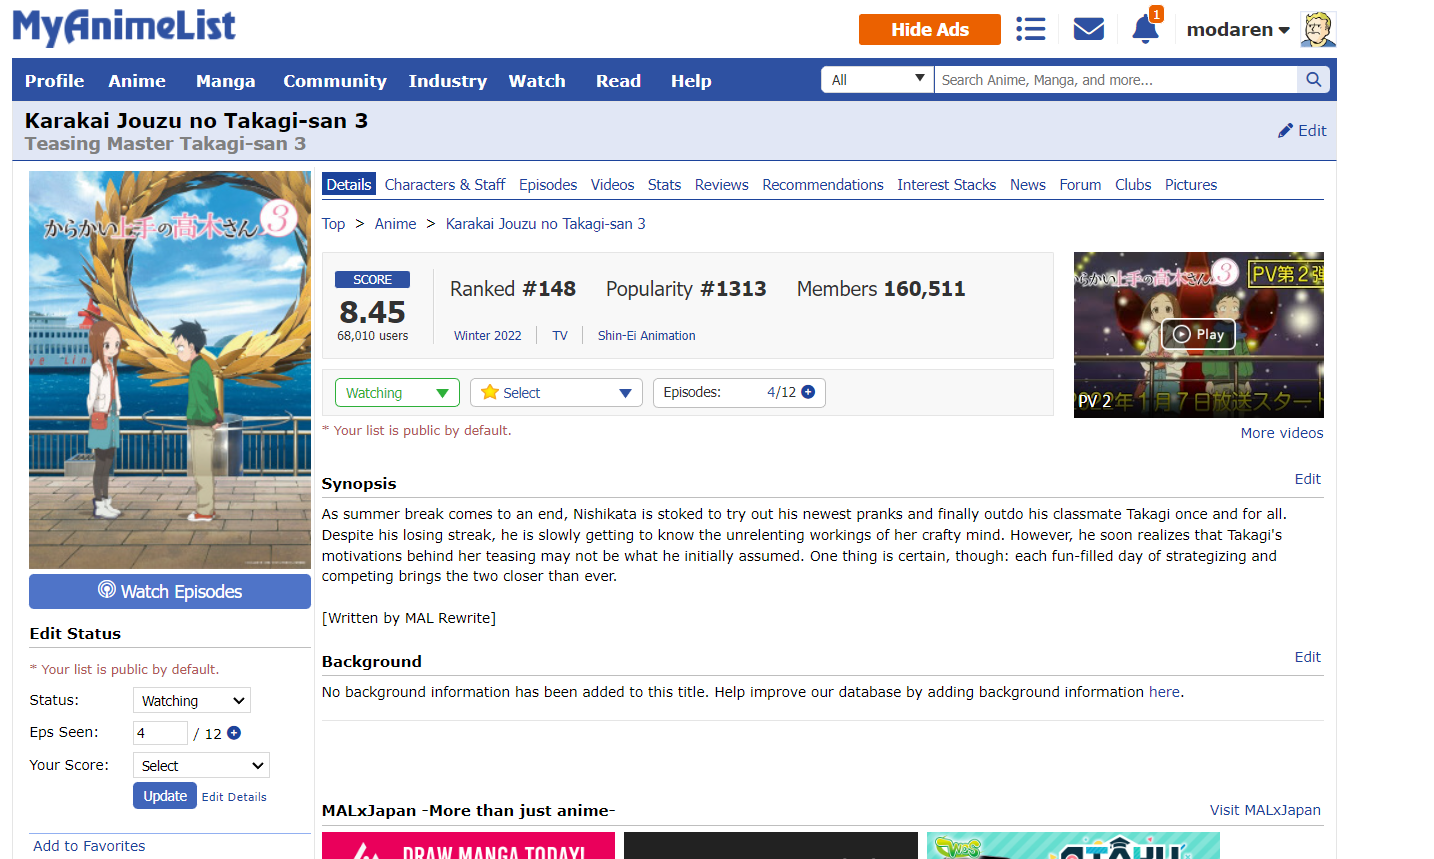Click the Edit Details link
This screenshot has width=1434, height=859.
point(234,797)
